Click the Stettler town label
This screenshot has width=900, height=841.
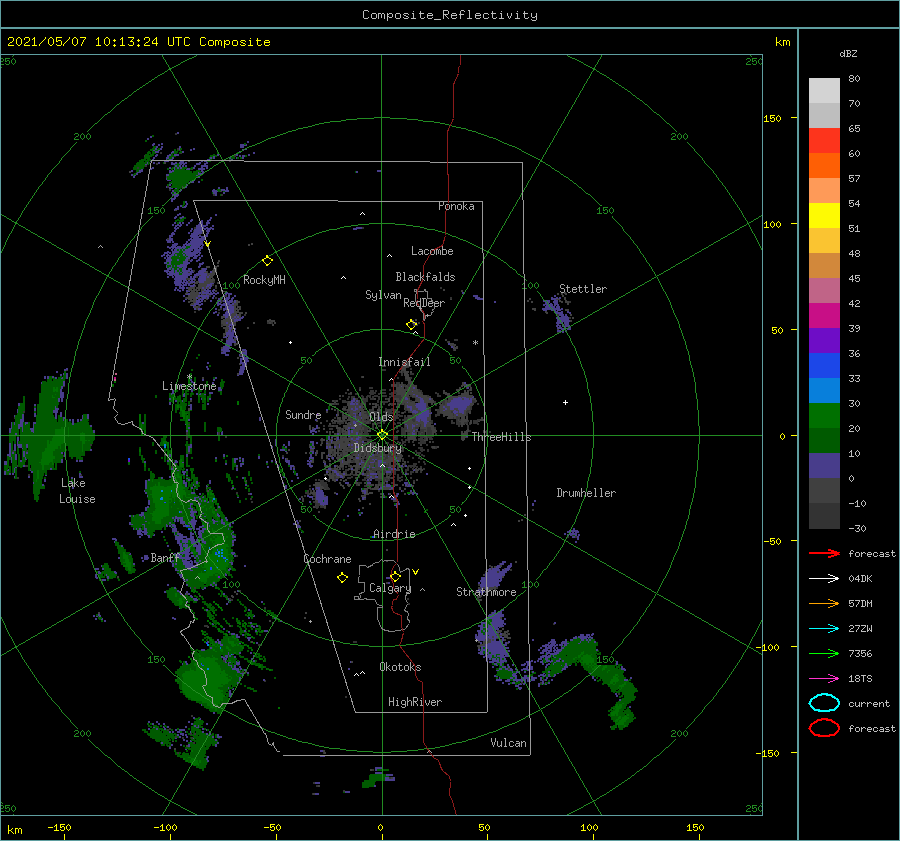point(583,289)
